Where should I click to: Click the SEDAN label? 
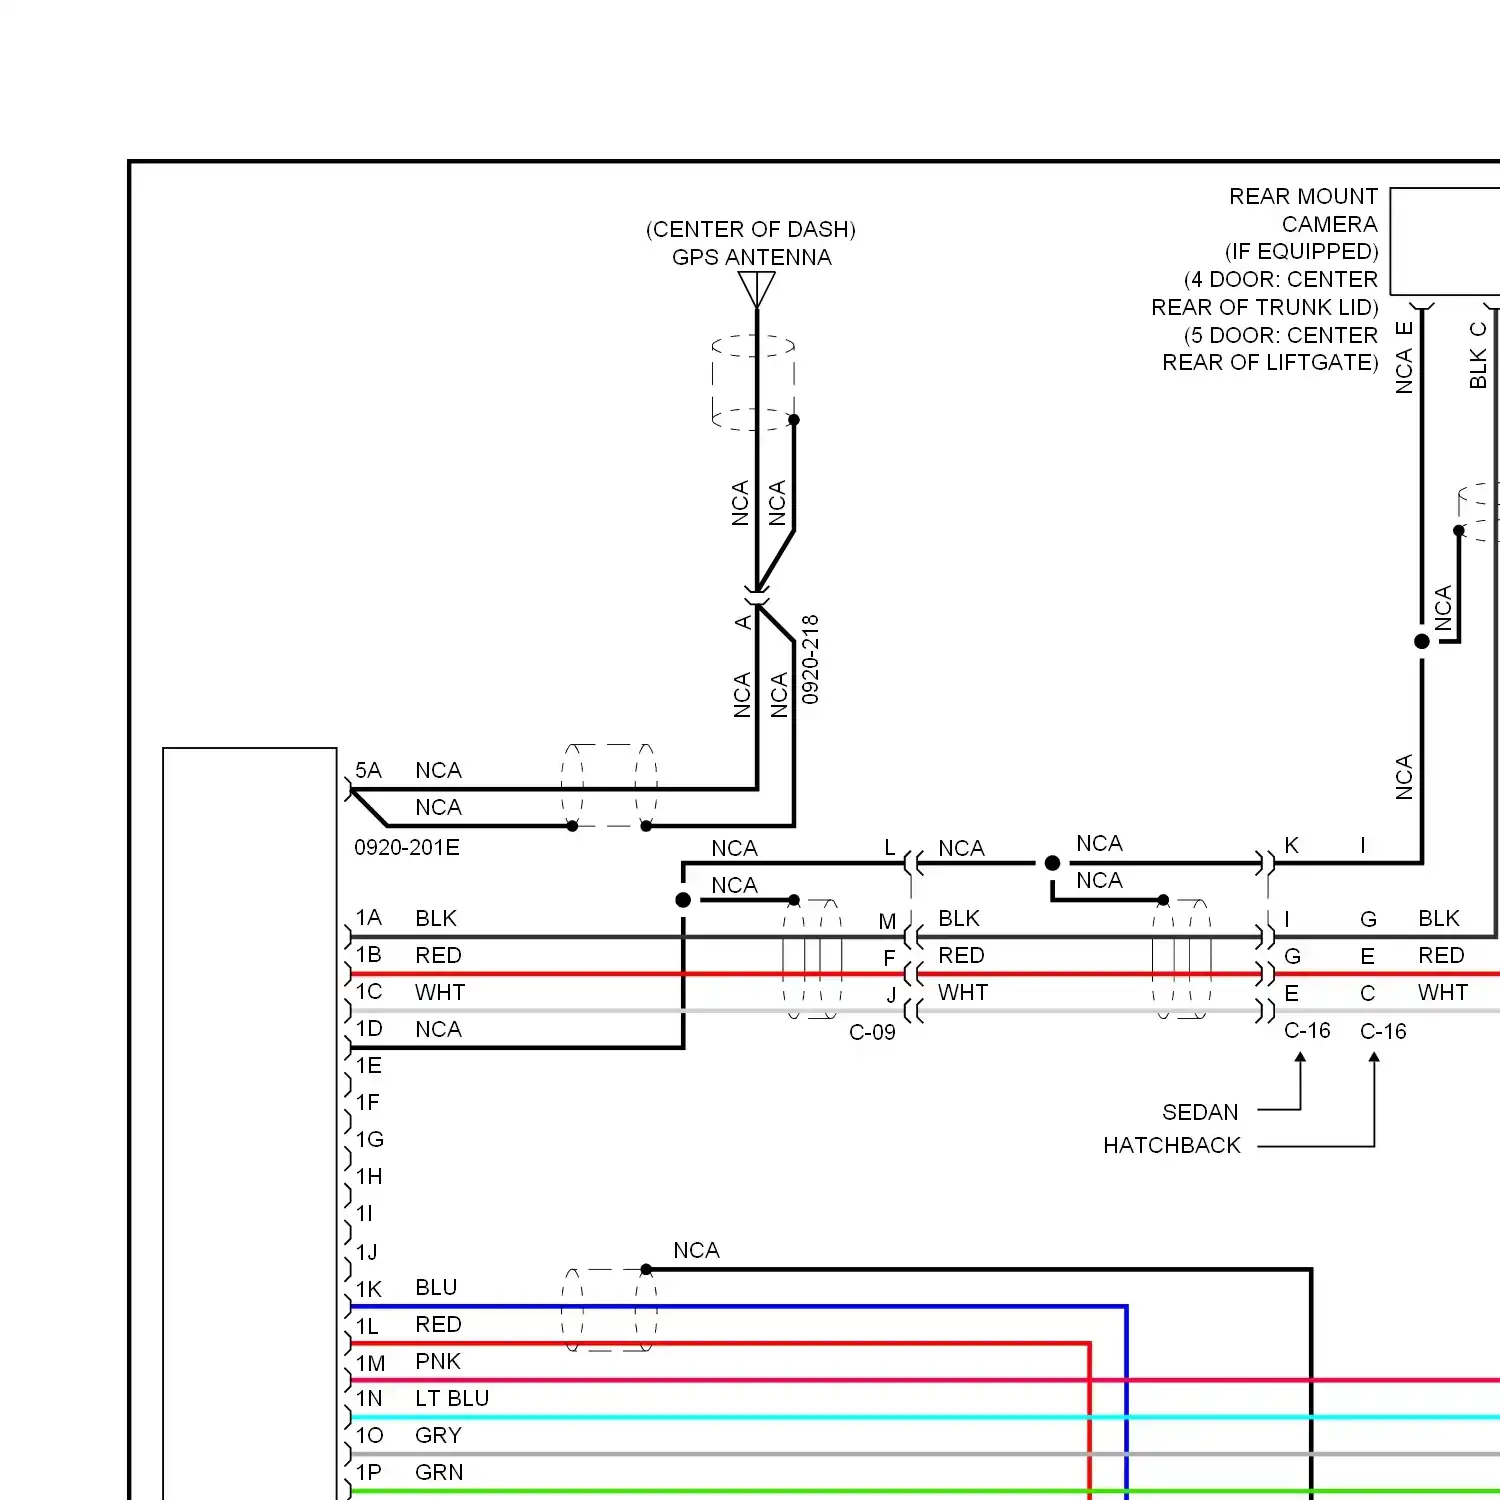click(x=1200, y=1112)
